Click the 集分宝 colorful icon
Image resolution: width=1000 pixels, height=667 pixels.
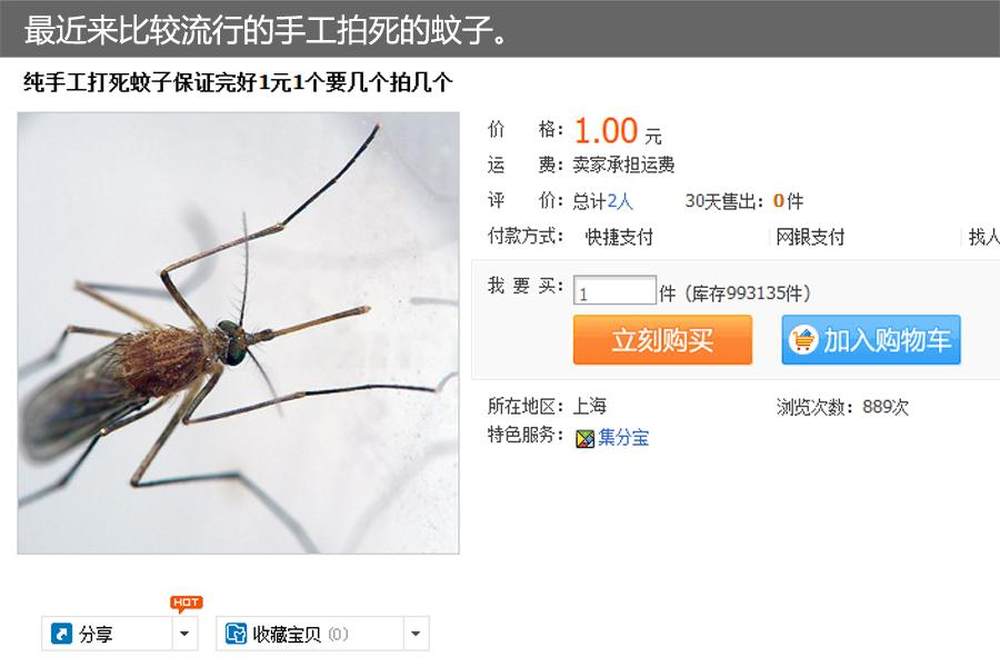click(x=585, y=439)
